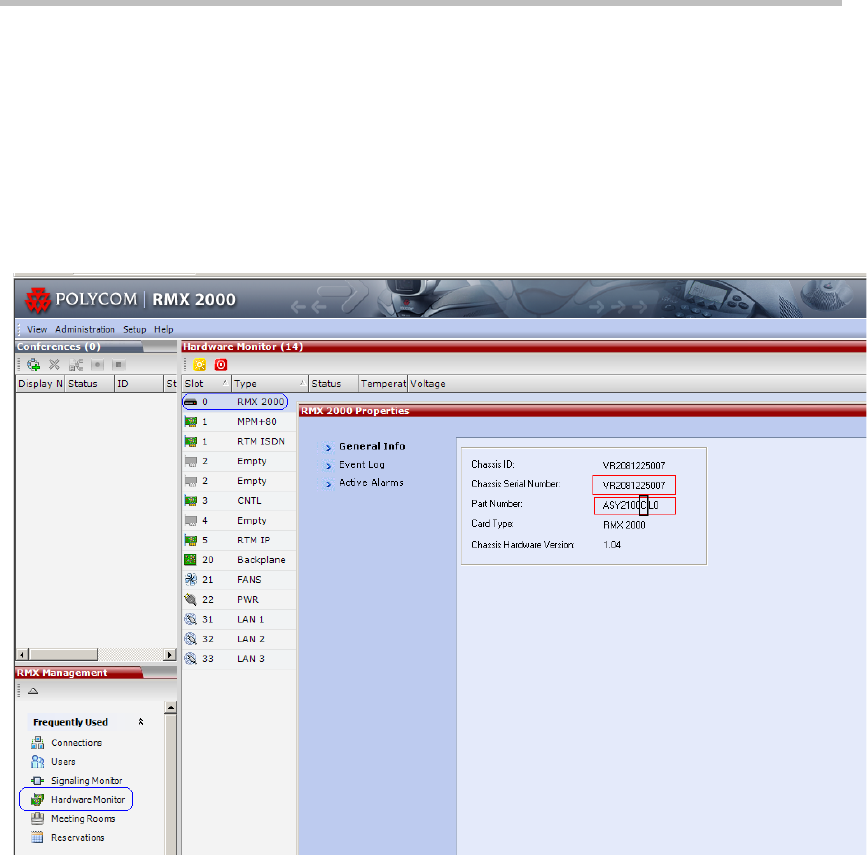
Task: Open Active Alarms in properties pane
Action: point(371,483)
